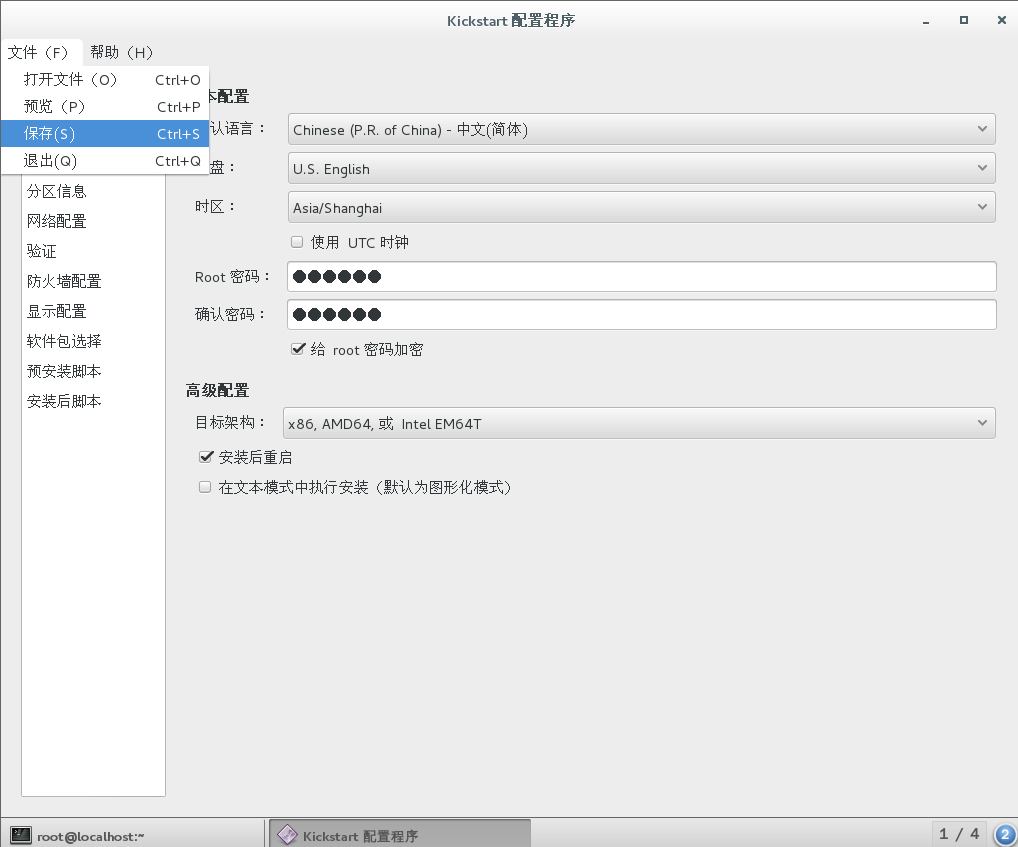Open the 帮助 (H) menu
Viewport: 1018px width, 847px height.
coord(121,52)
